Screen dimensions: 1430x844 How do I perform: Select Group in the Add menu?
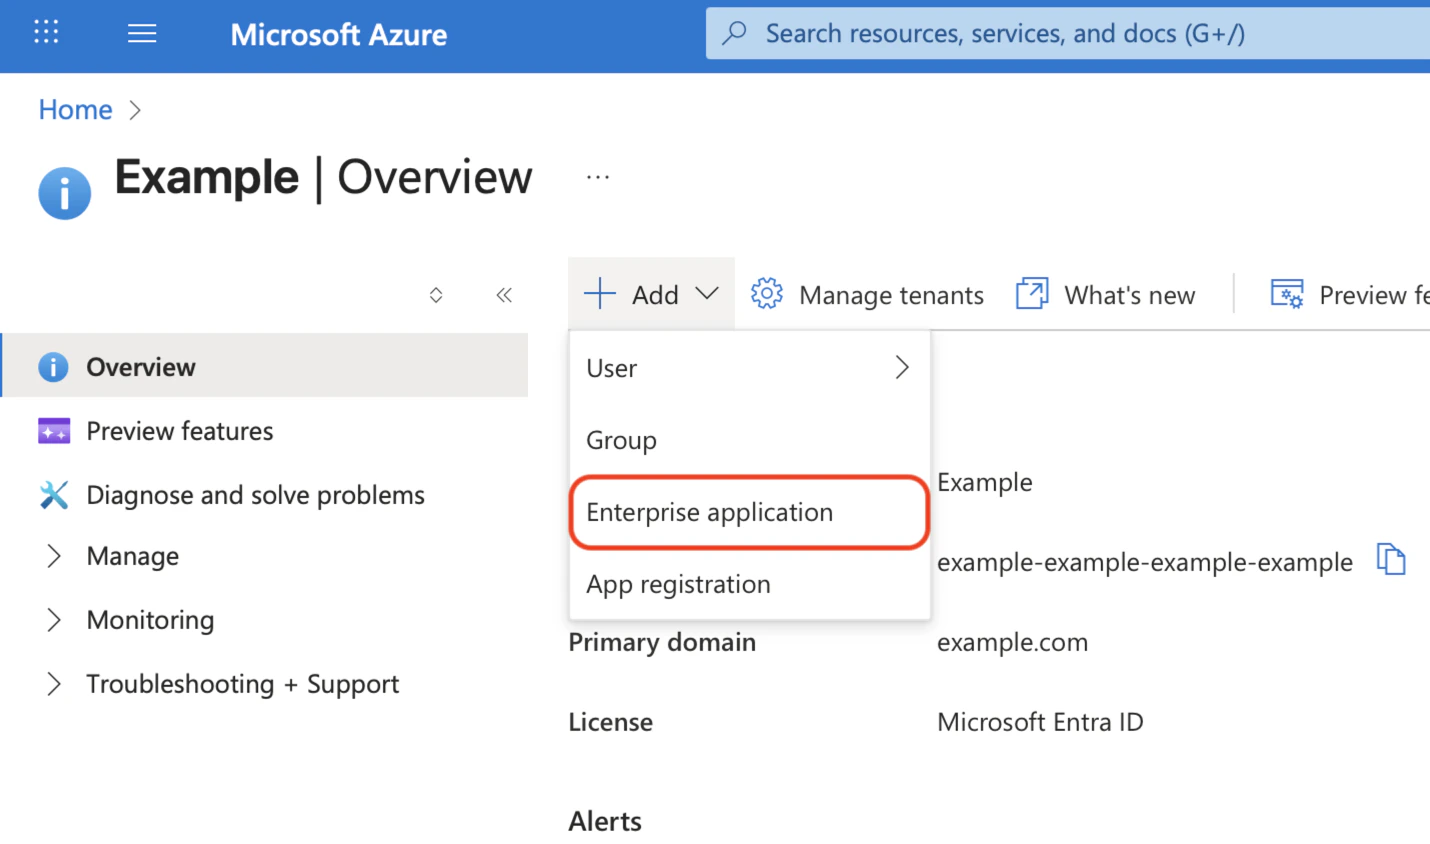(621, 440)
